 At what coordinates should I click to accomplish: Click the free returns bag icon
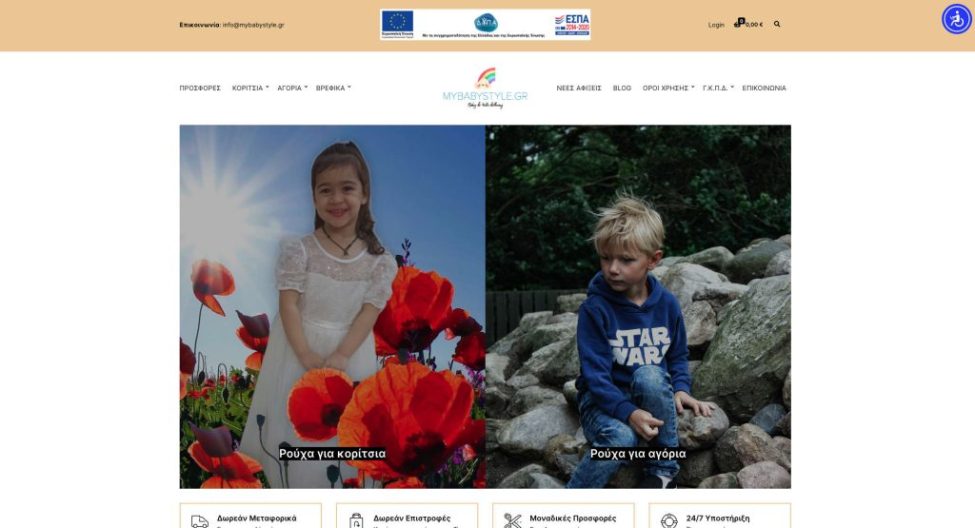click(x=356, y=521)
